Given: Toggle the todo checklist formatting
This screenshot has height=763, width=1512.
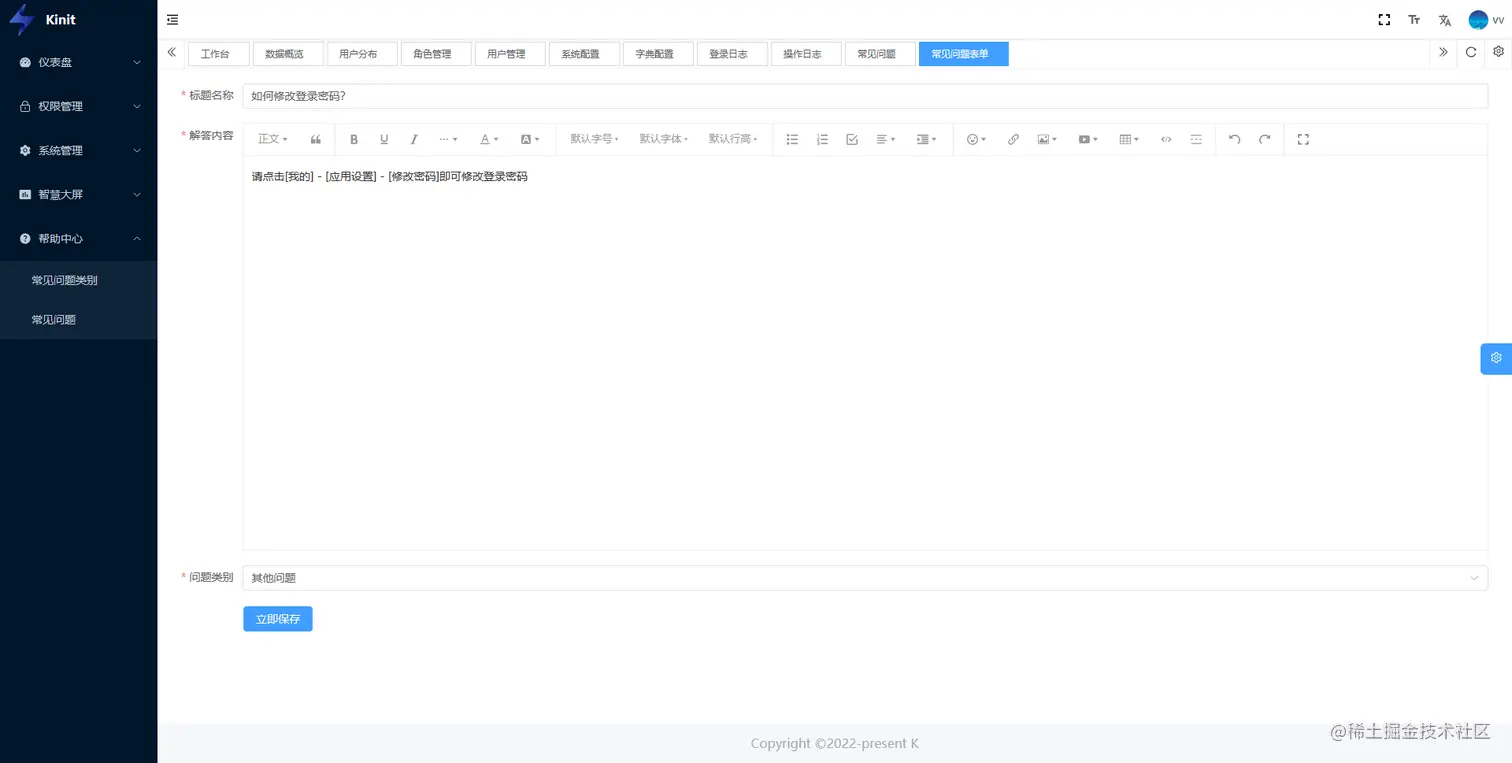Looking at the screenshot, I should (x=852, y=139).
